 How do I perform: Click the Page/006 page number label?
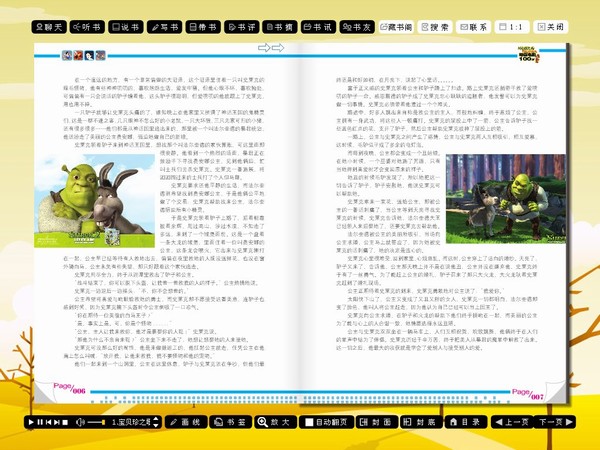click(x=69, y=388)
